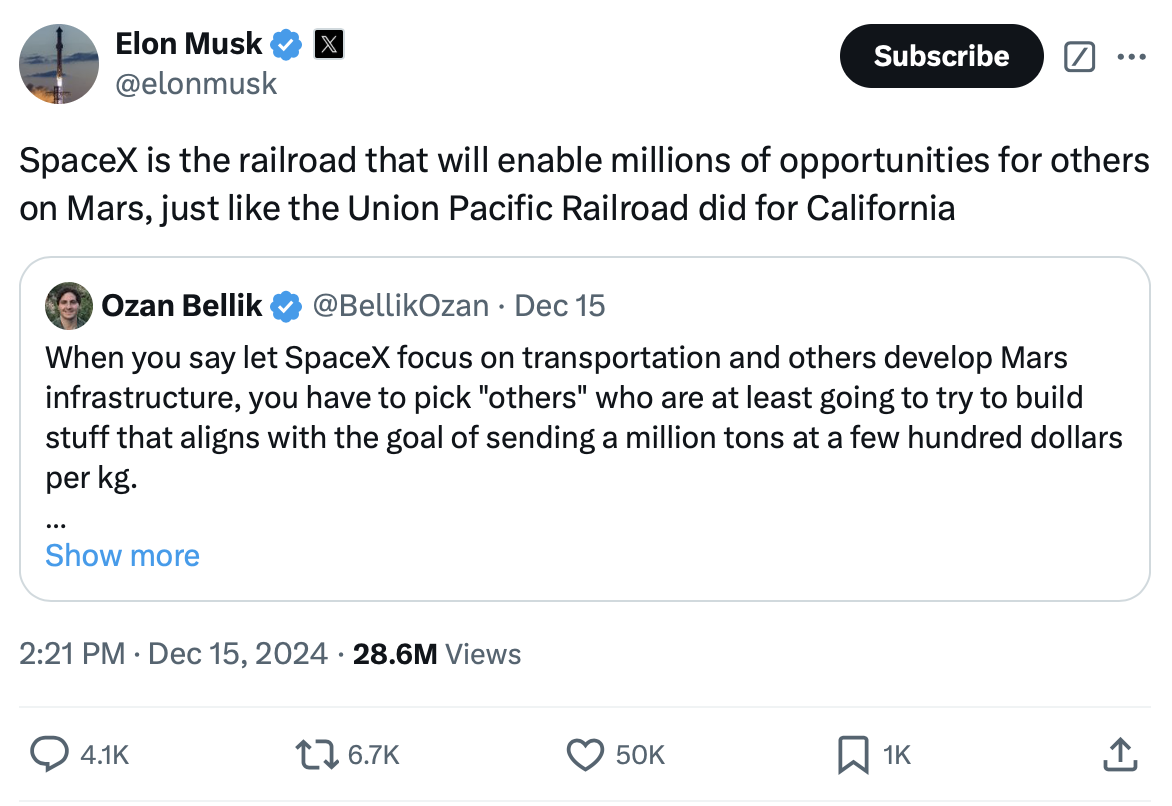Viewport: 1172px width, 806px height.
Task: Click the Grok slash icon
Action: (1078, 58)
